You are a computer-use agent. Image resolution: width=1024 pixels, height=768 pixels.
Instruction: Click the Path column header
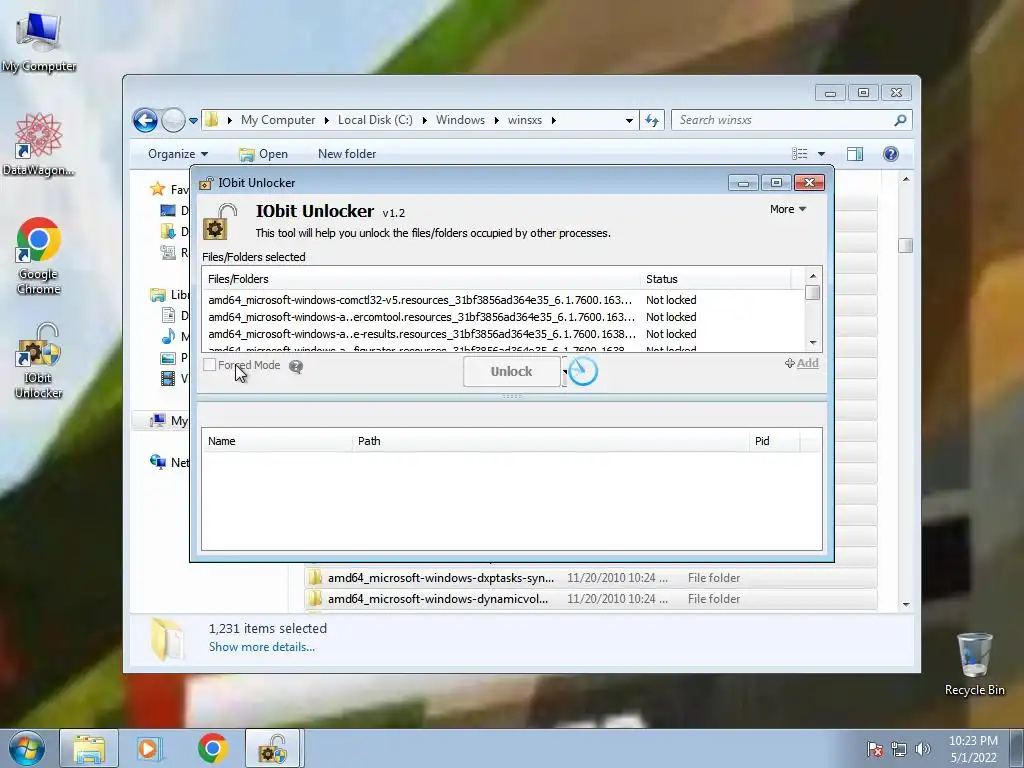551,441
